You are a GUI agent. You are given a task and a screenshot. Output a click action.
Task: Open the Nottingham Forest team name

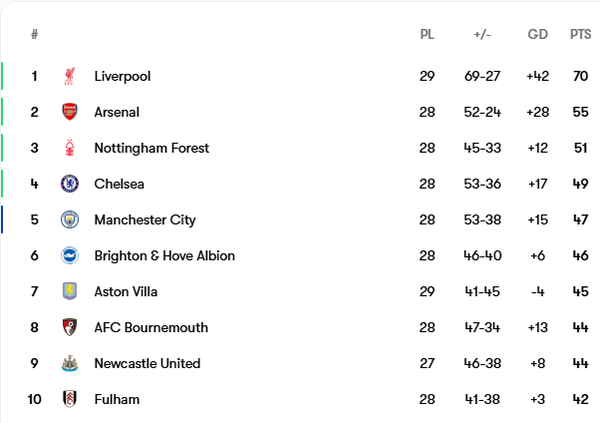pos(152,148)
